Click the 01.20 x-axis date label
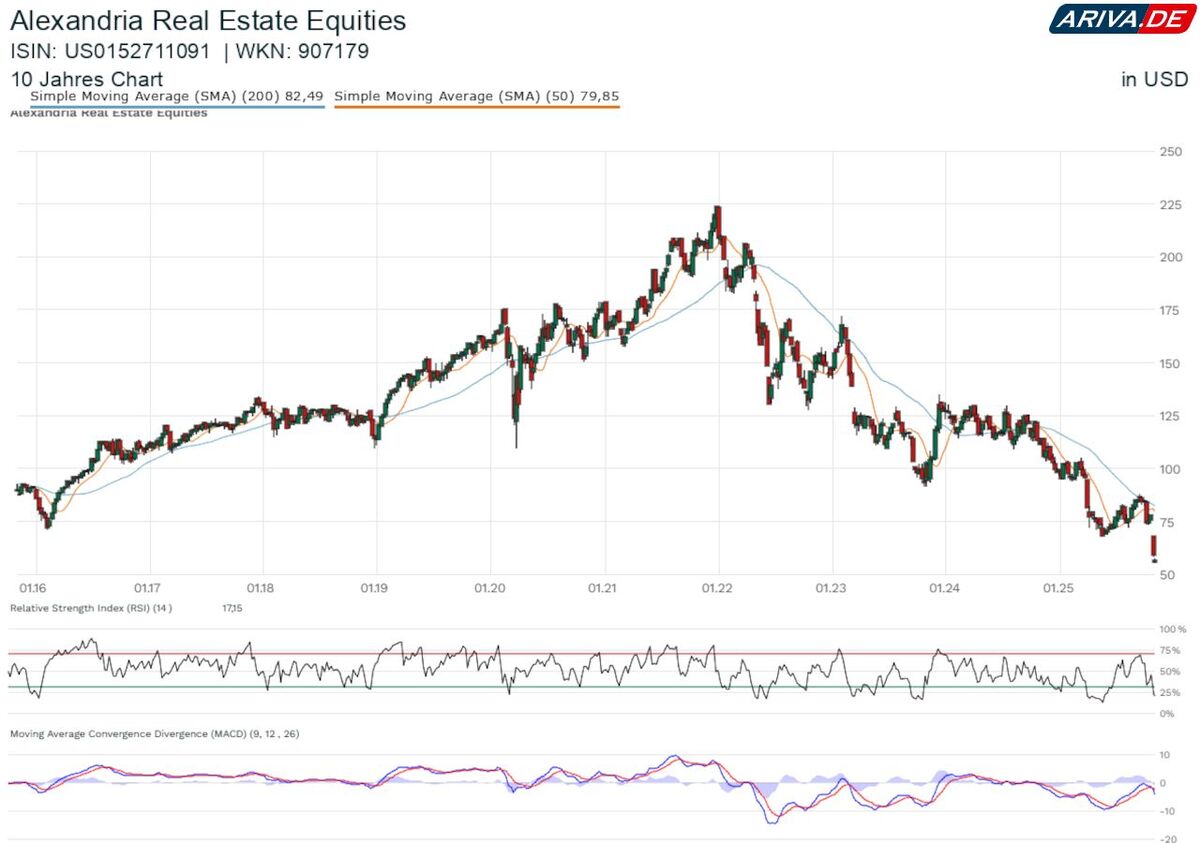The image size is (1200, 843). click(490, 589)
